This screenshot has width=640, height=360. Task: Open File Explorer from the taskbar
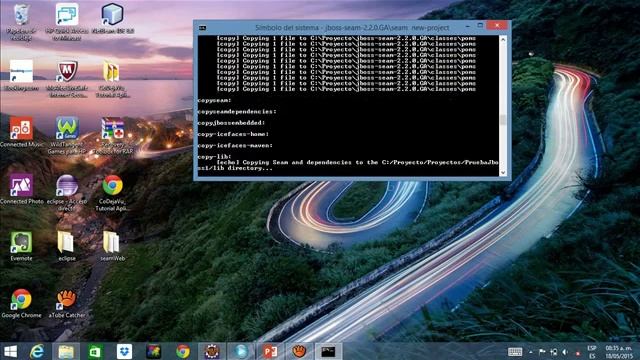point(66,351)
